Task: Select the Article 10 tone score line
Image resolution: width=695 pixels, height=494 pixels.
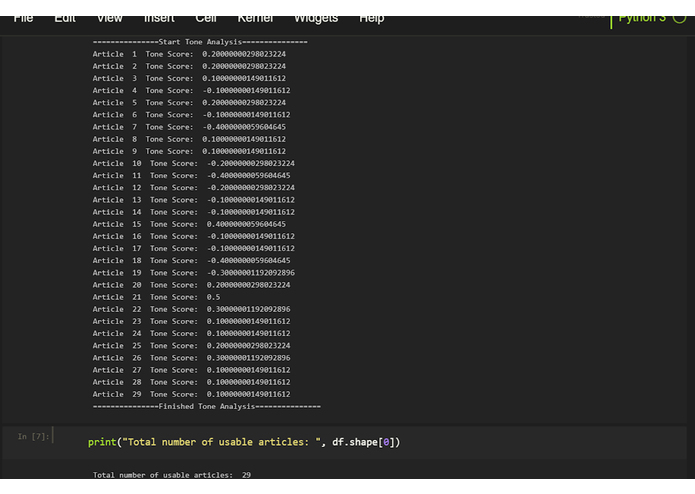Action: tap(194, 163)
